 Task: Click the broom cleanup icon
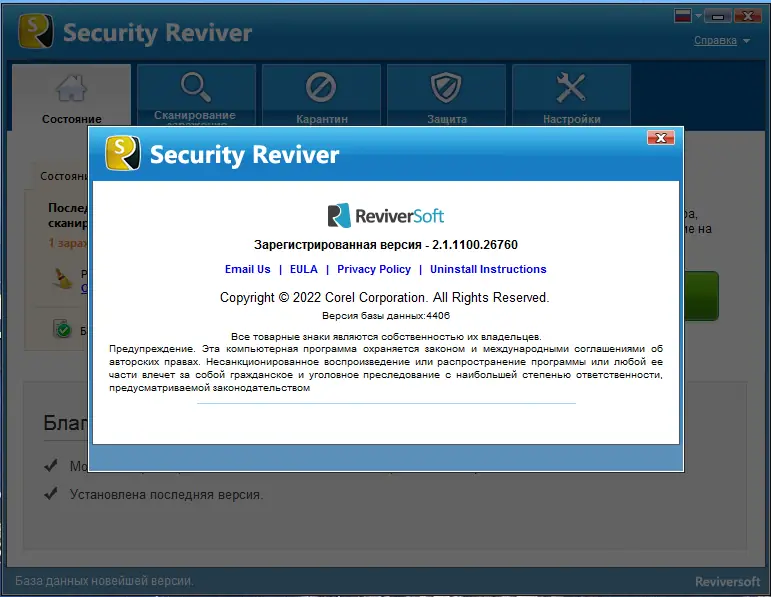tap(63, 279)
